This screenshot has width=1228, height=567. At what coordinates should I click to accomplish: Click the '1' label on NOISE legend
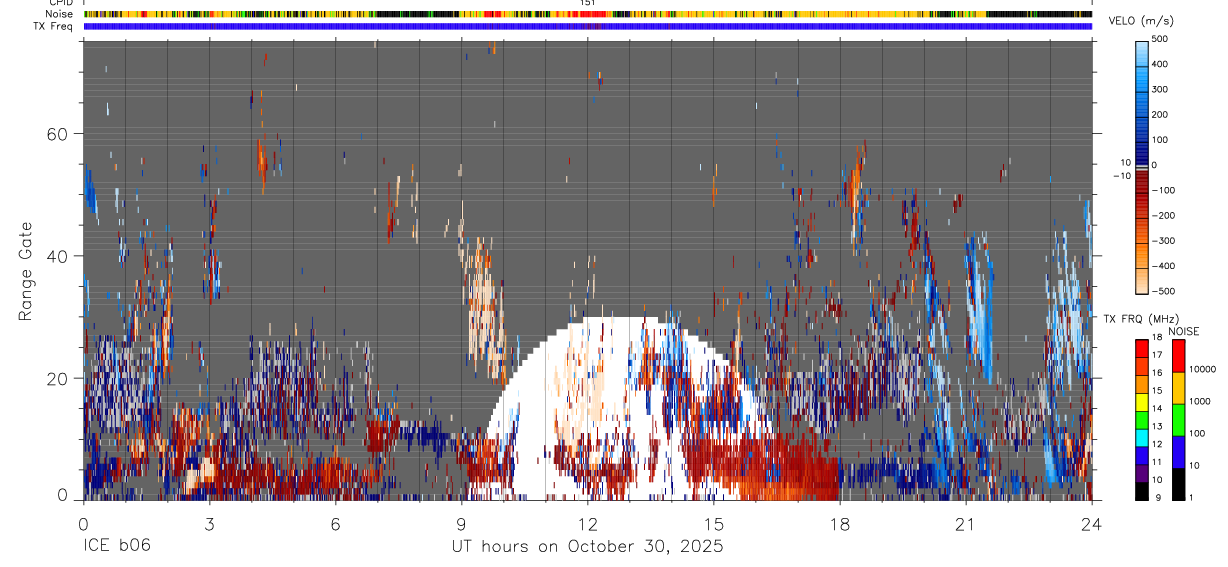(1193, 498)
